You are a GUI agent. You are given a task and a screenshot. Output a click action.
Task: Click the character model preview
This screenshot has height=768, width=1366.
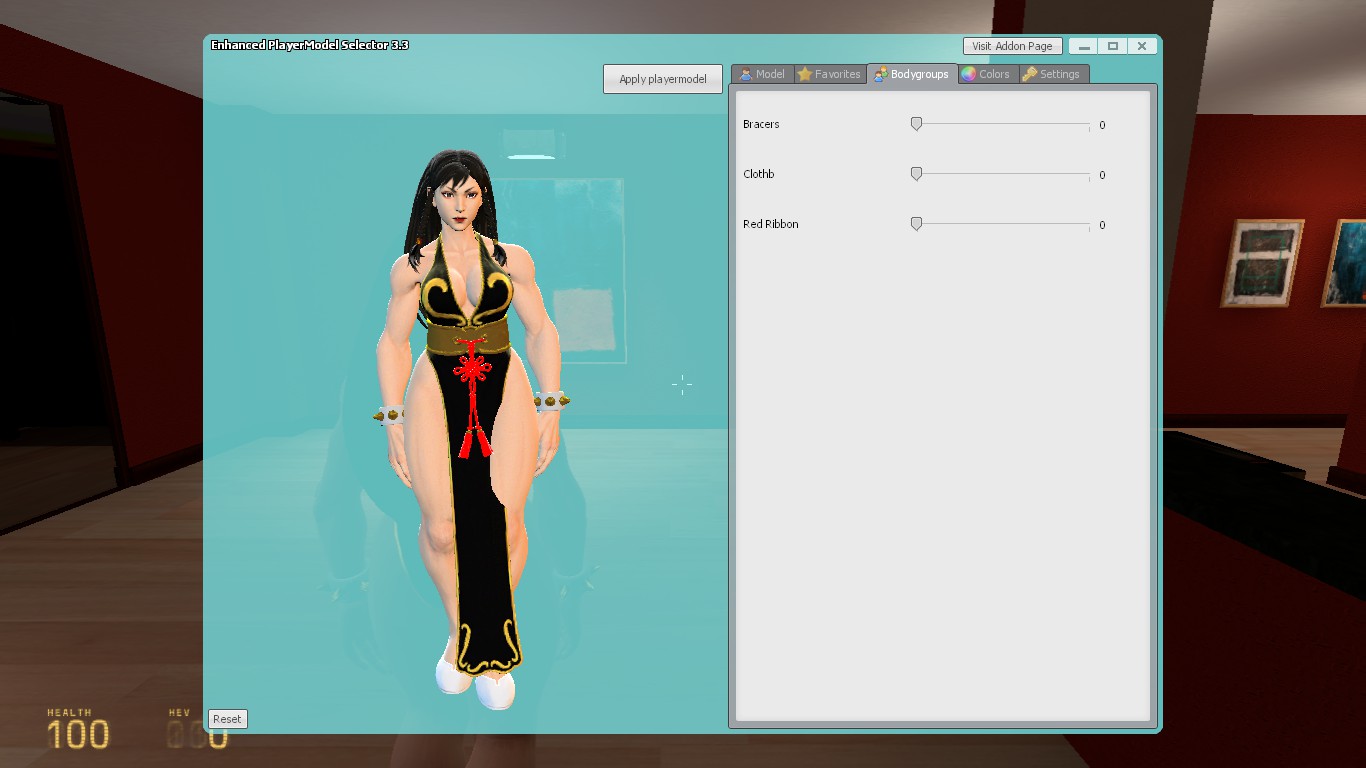click(x=470, y=430)
